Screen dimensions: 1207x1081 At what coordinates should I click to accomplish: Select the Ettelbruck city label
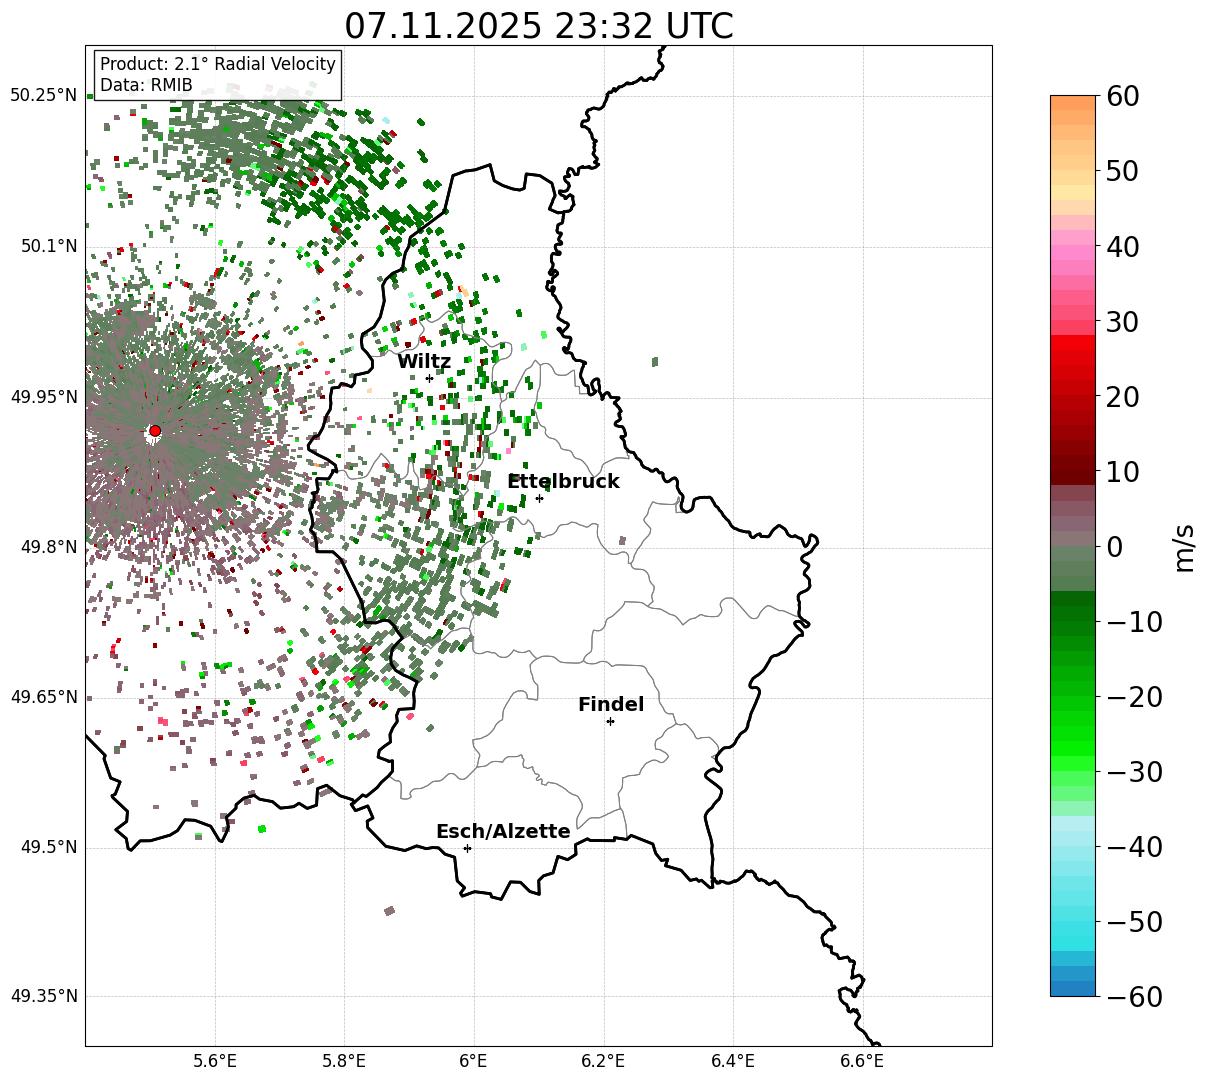pyautogui.click(x=563, y=482)
